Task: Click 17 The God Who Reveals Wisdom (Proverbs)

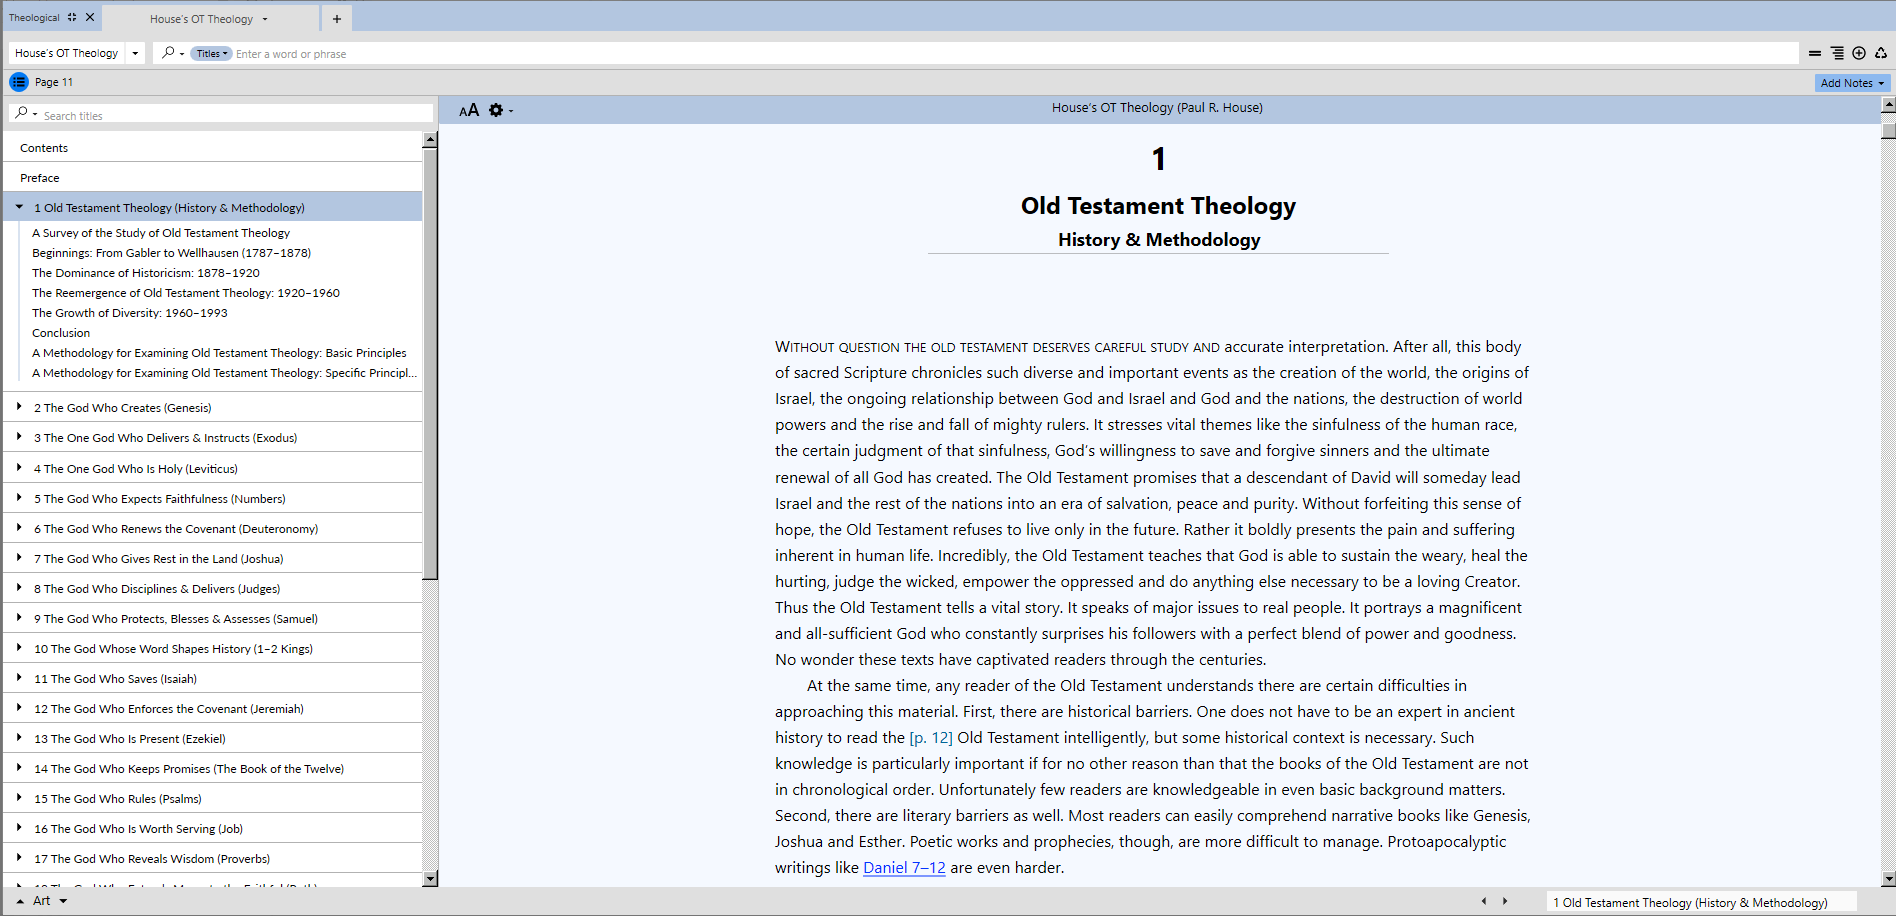Action: click(x=152, y=859)
